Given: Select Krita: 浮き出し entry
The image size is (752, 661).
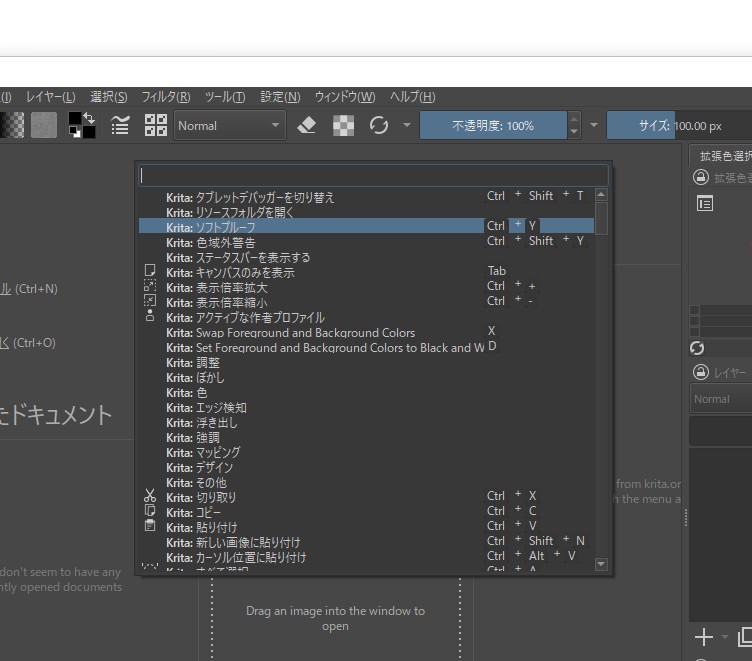Looking at the screenshot, I should point(366,422).
